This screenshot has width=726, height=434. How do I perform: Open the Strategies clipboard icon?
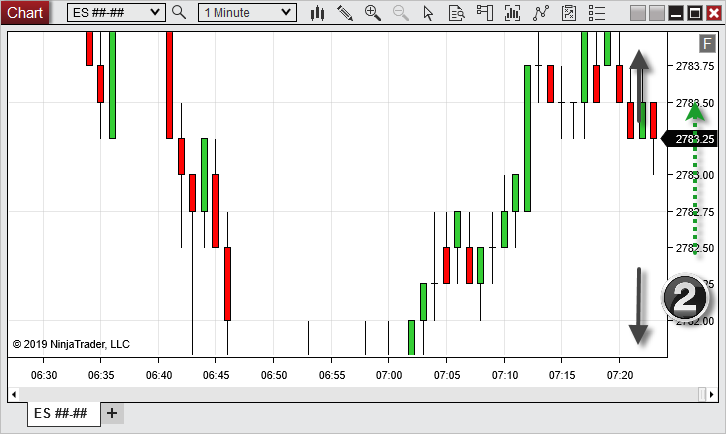569,13
